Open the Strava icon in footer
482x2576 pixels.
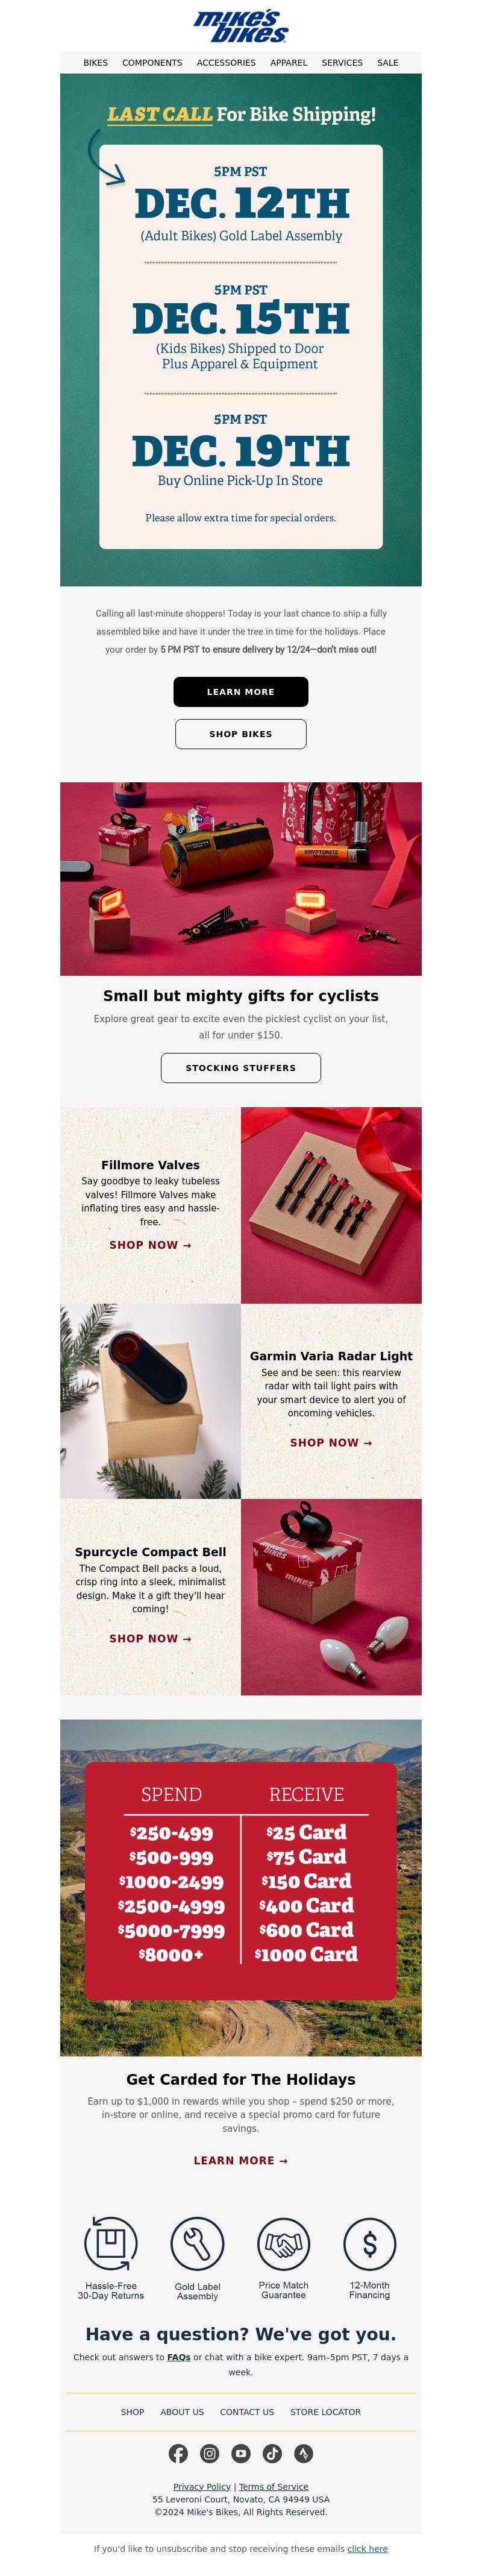tap(304, 2453)
